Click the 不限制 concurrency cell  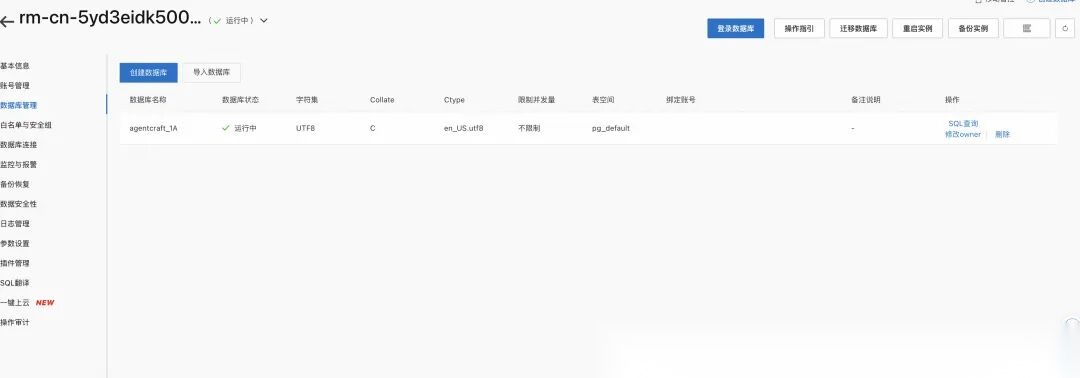pos(529,128)
